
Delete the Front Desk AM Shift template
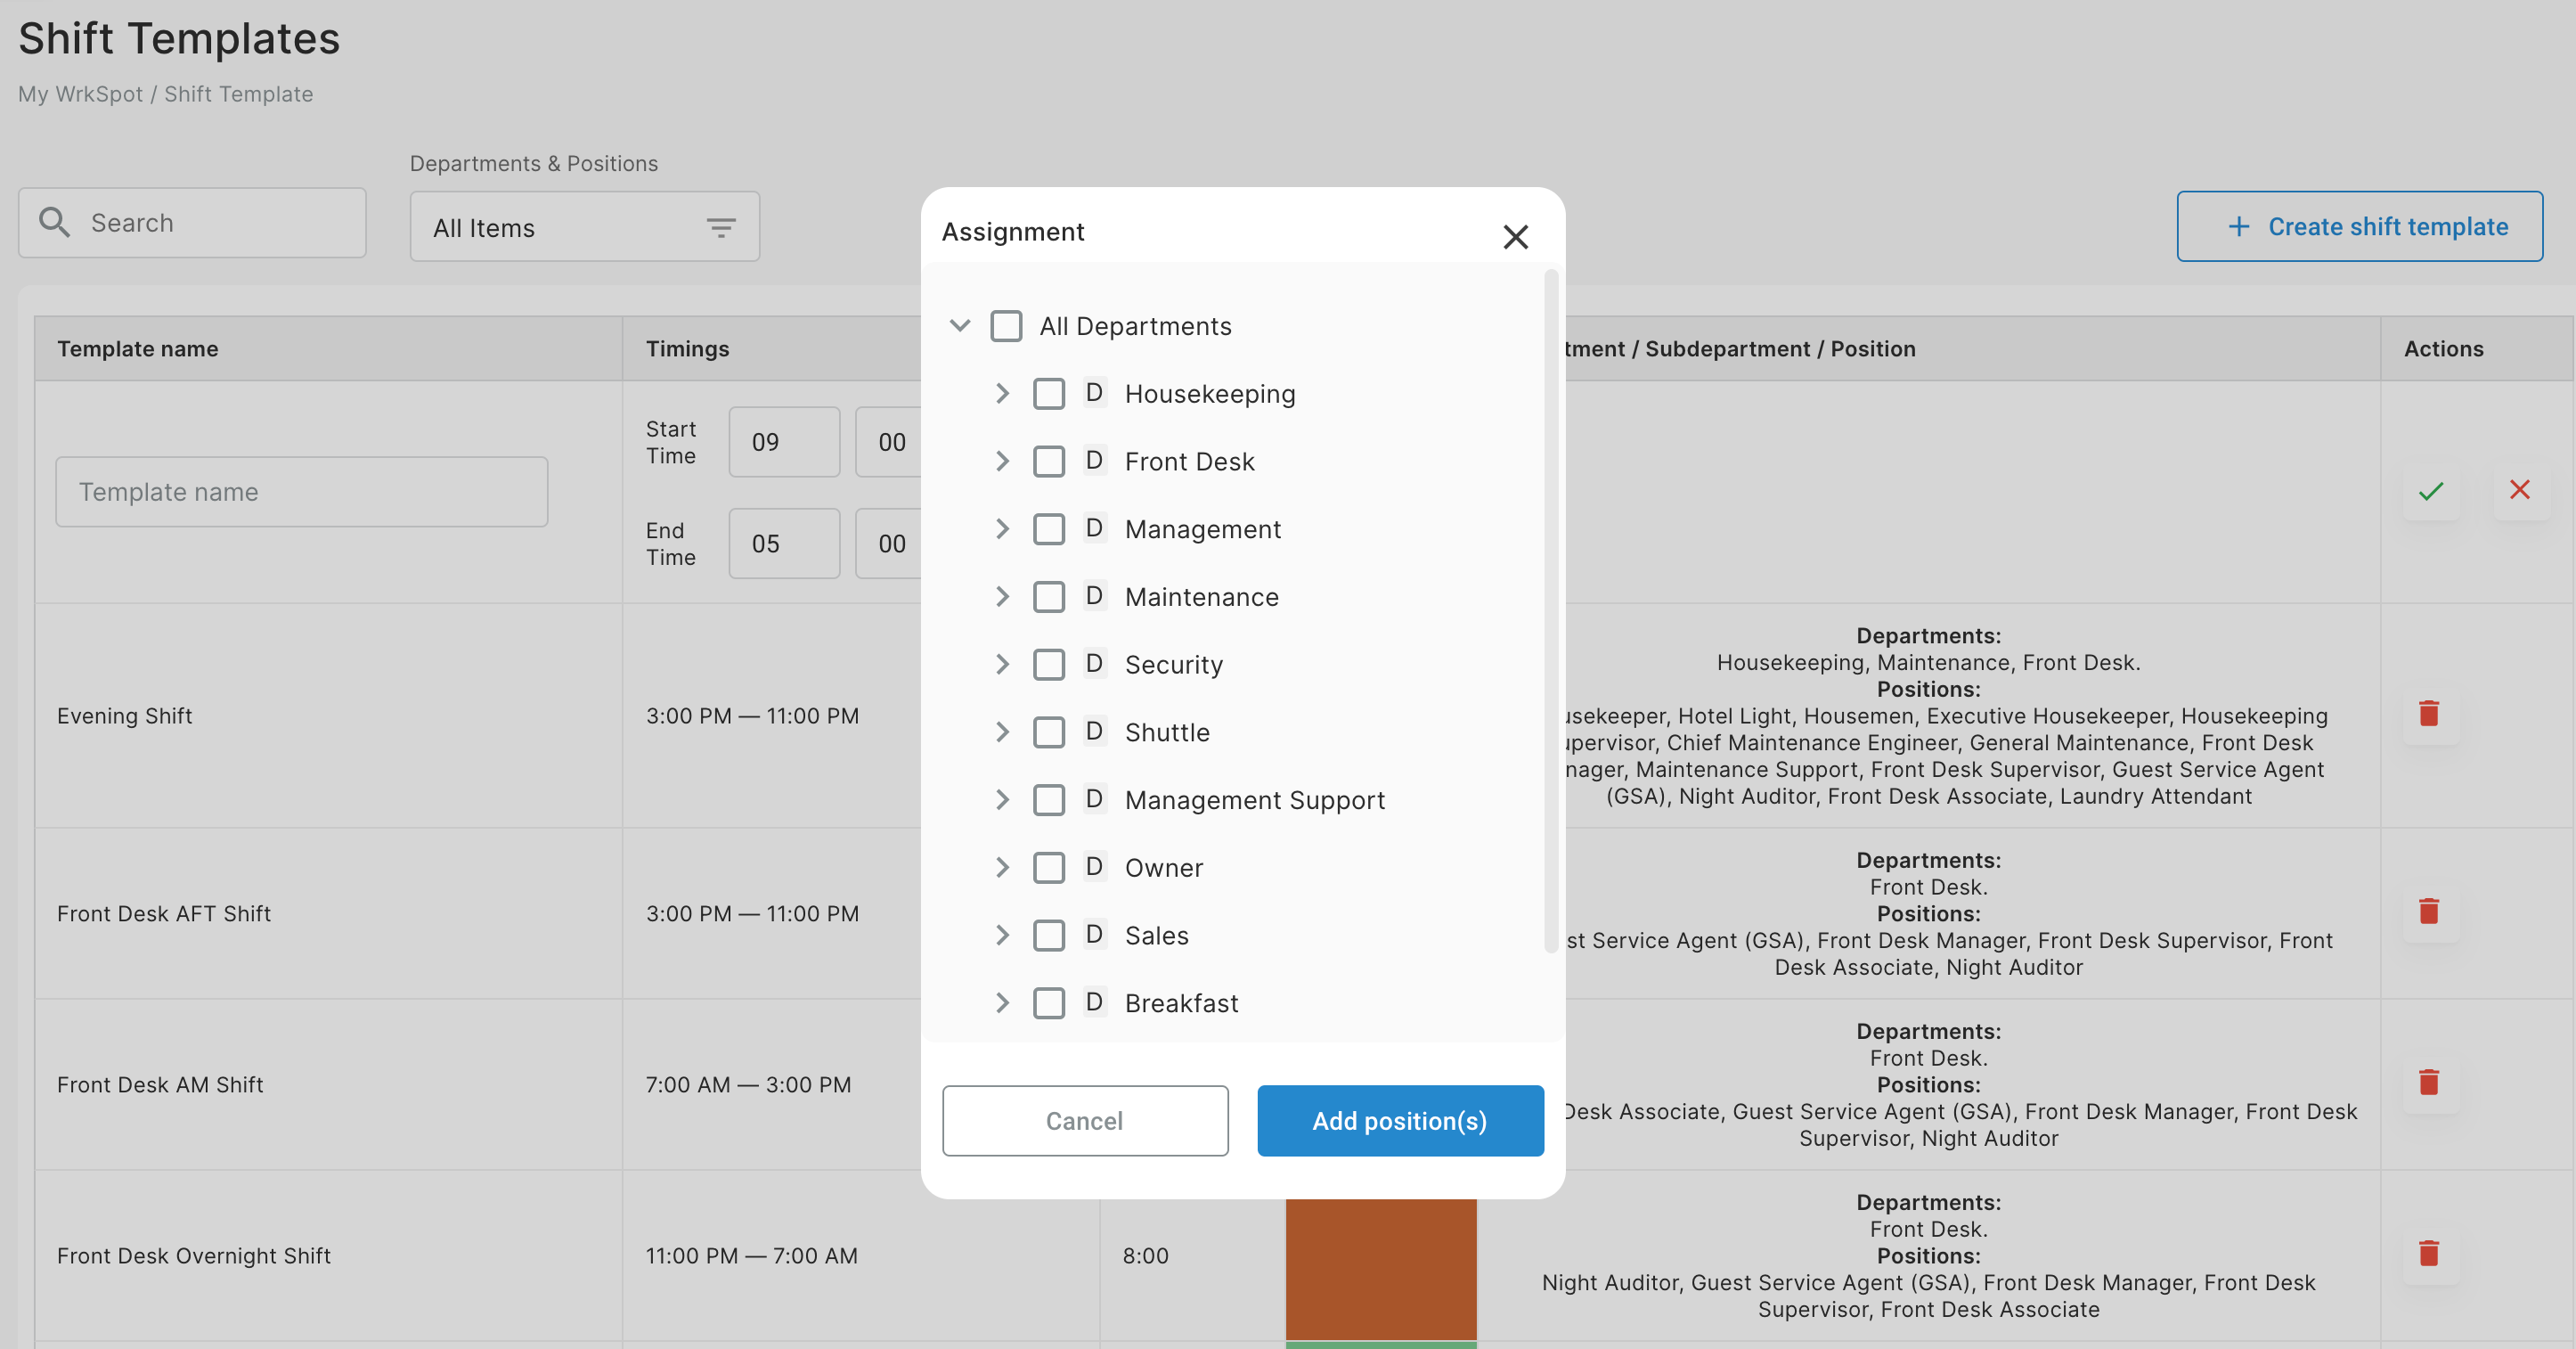coord(2429,1083)
